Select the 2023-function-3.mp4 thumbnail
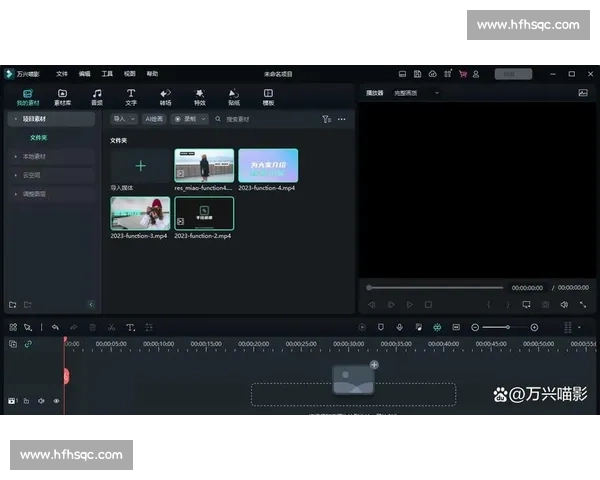 (x=140, y=213)
